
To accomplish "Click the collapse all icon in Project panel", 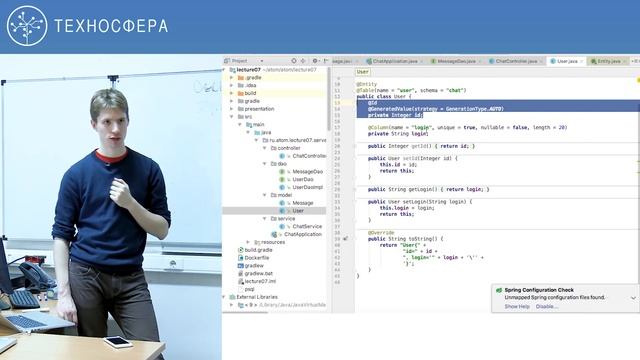I will 303,61.
